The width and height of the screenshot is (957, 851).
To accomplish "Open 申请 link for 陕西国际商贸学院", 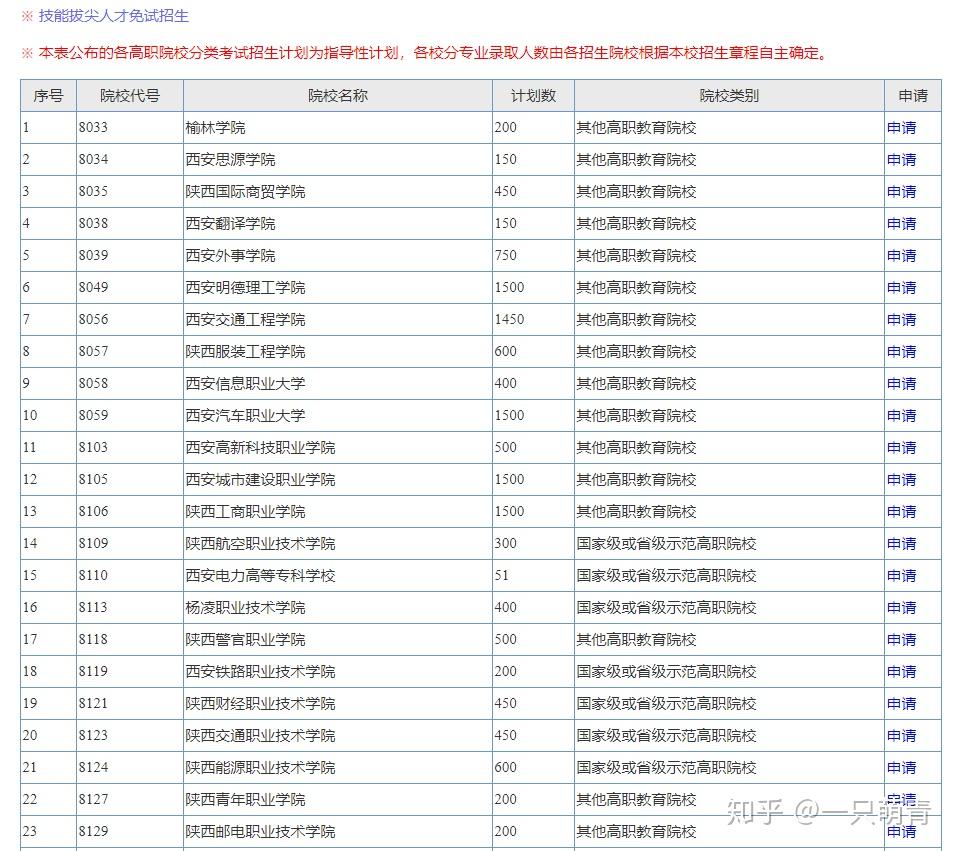I will 901,192.
